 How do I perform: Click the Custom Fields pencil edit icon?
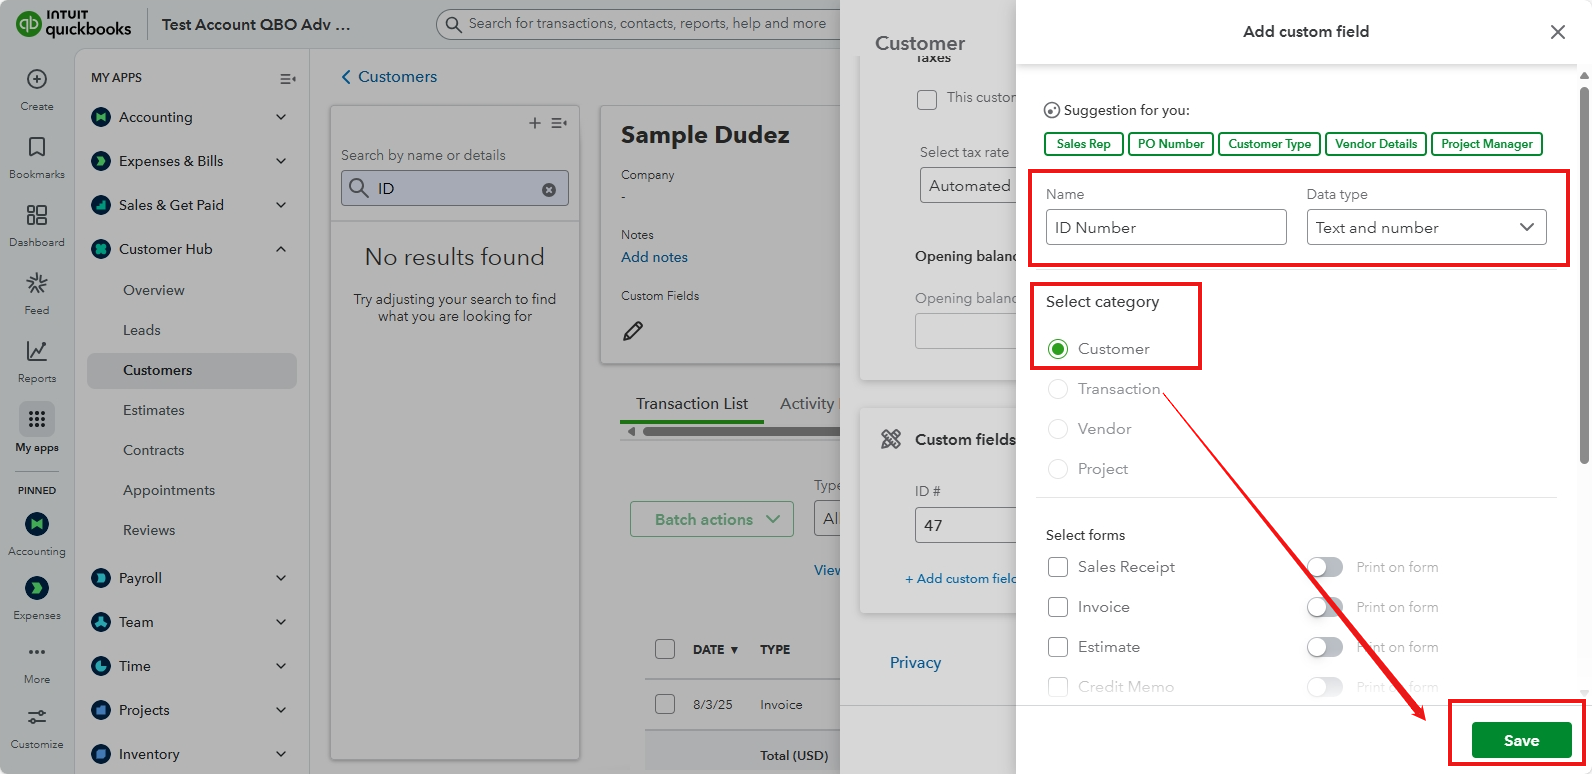click(633, 331)
